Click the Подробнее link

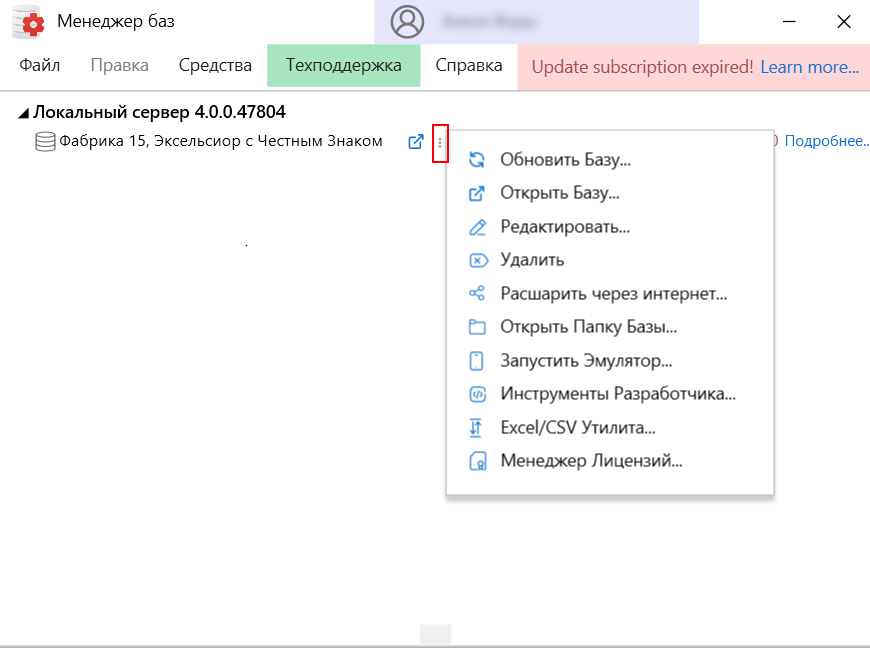[x=826, y=142]
